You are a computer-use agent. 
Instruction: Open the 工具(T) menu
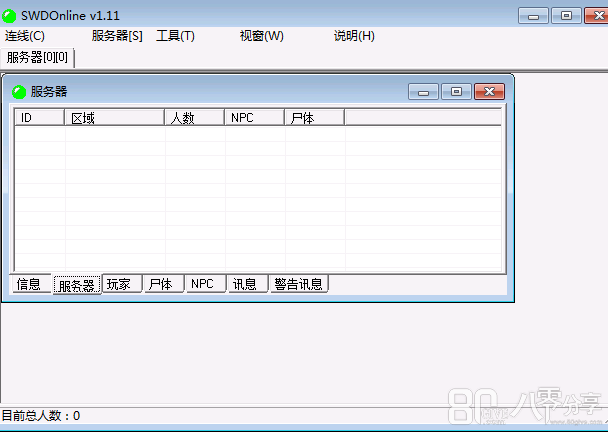point(175,36)
